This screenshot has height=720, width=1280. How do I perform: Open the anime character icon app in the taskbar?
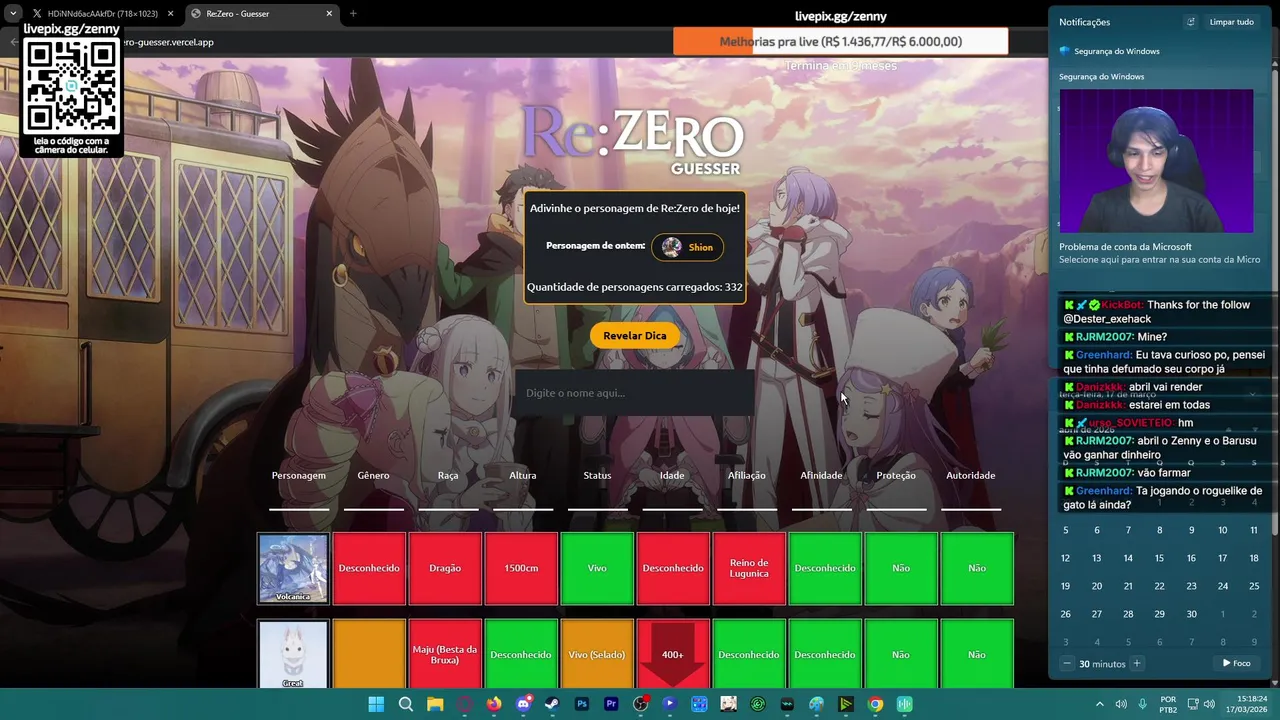(x=728, y=704)
